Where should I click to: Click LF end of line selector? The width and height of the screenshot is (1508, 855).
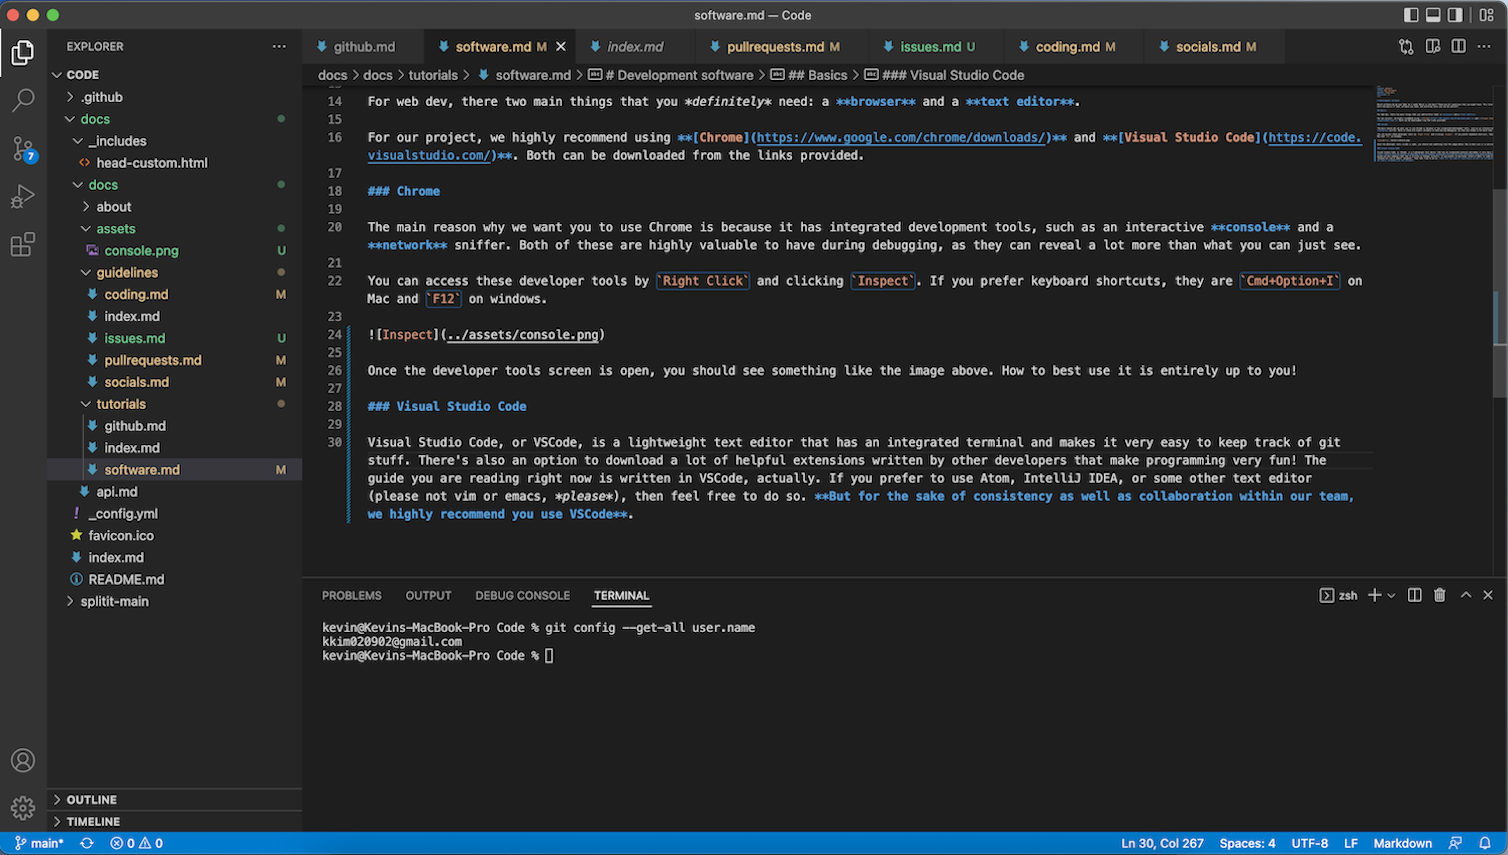coord(1351,843)
